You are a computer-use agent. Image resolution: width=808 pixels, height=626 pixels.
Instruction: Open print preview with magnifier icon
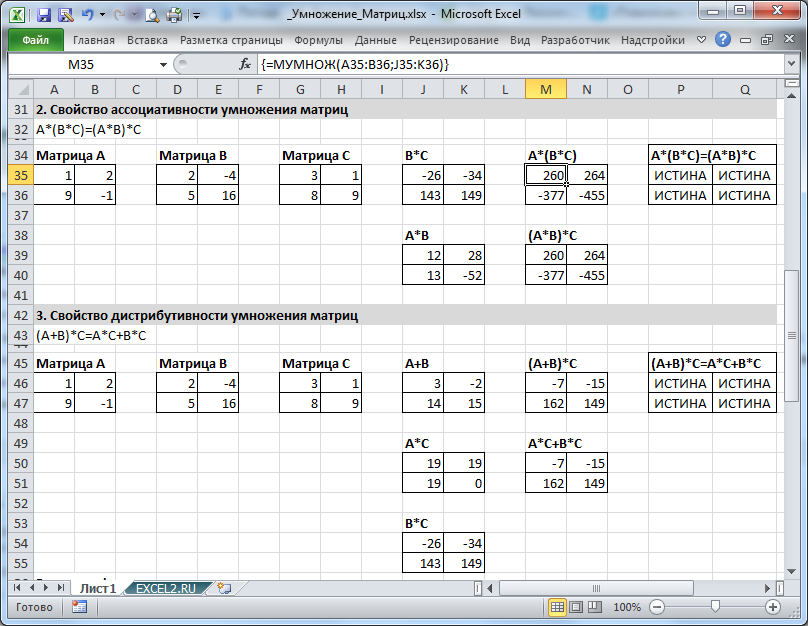pos(152,15)
